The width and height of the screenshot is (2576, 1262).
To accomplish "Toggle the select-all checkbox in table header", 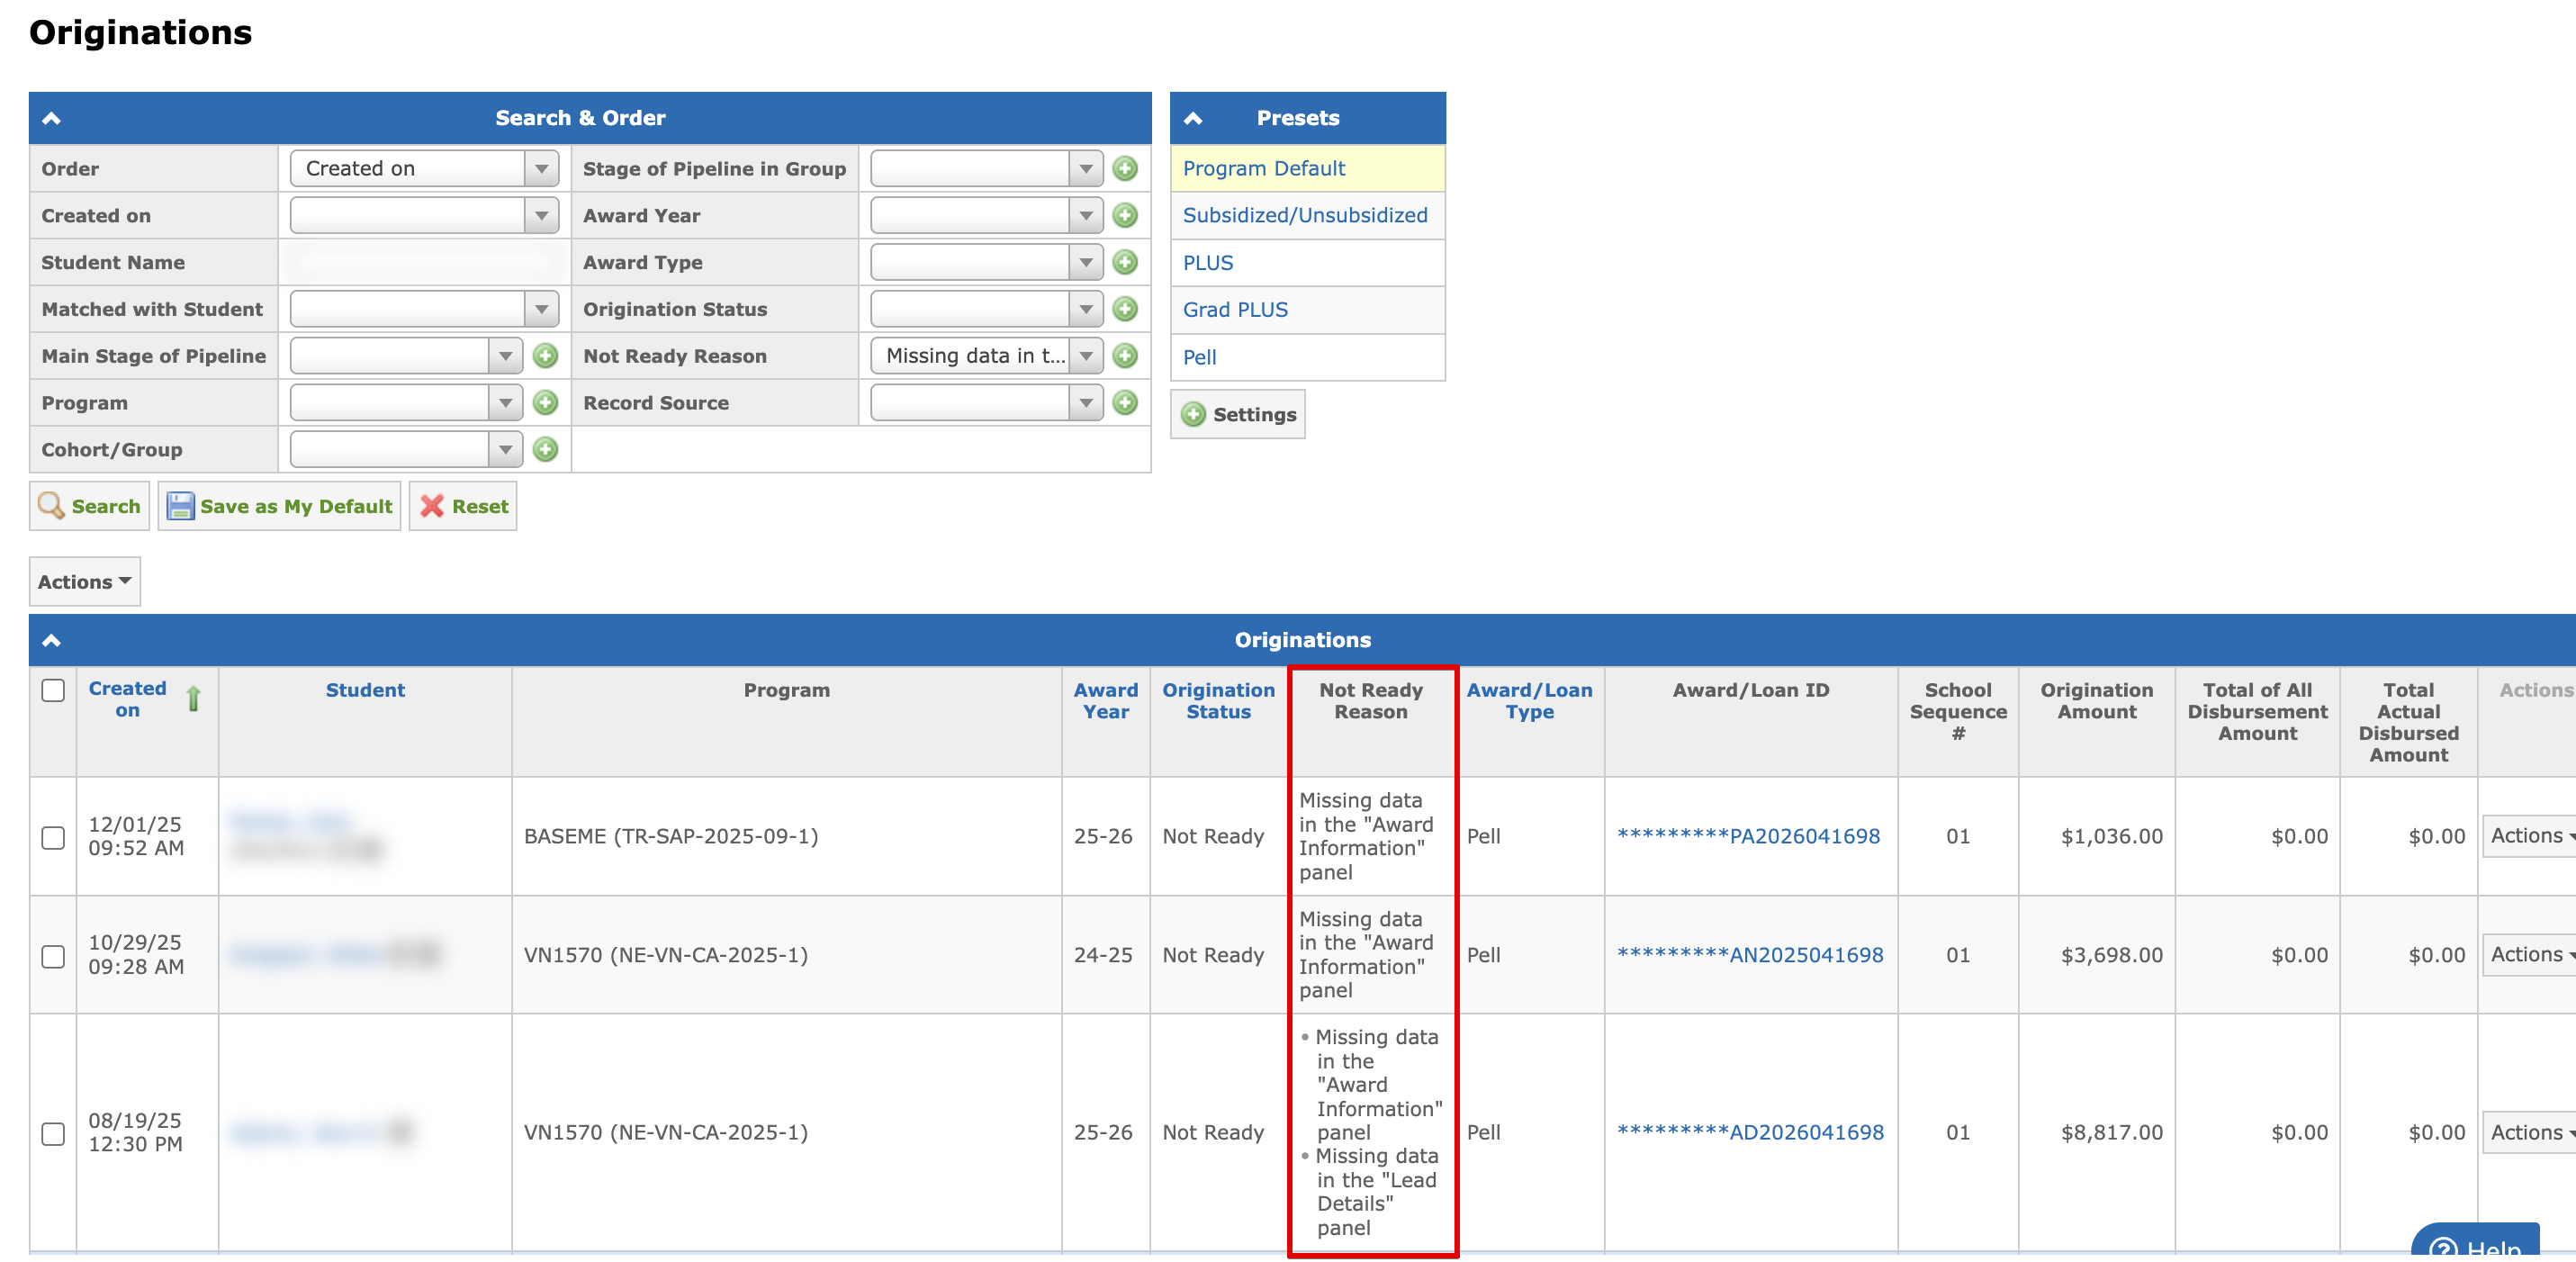I will point(53,690).
